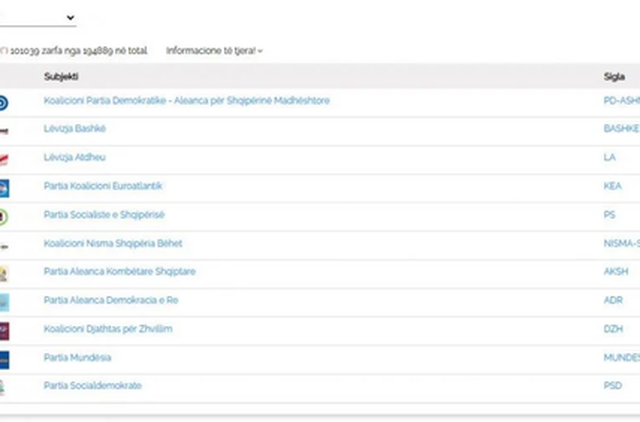Open the dropdown selector at the top left
Viewport: 640px width, 422px height.
pos(38,18)
